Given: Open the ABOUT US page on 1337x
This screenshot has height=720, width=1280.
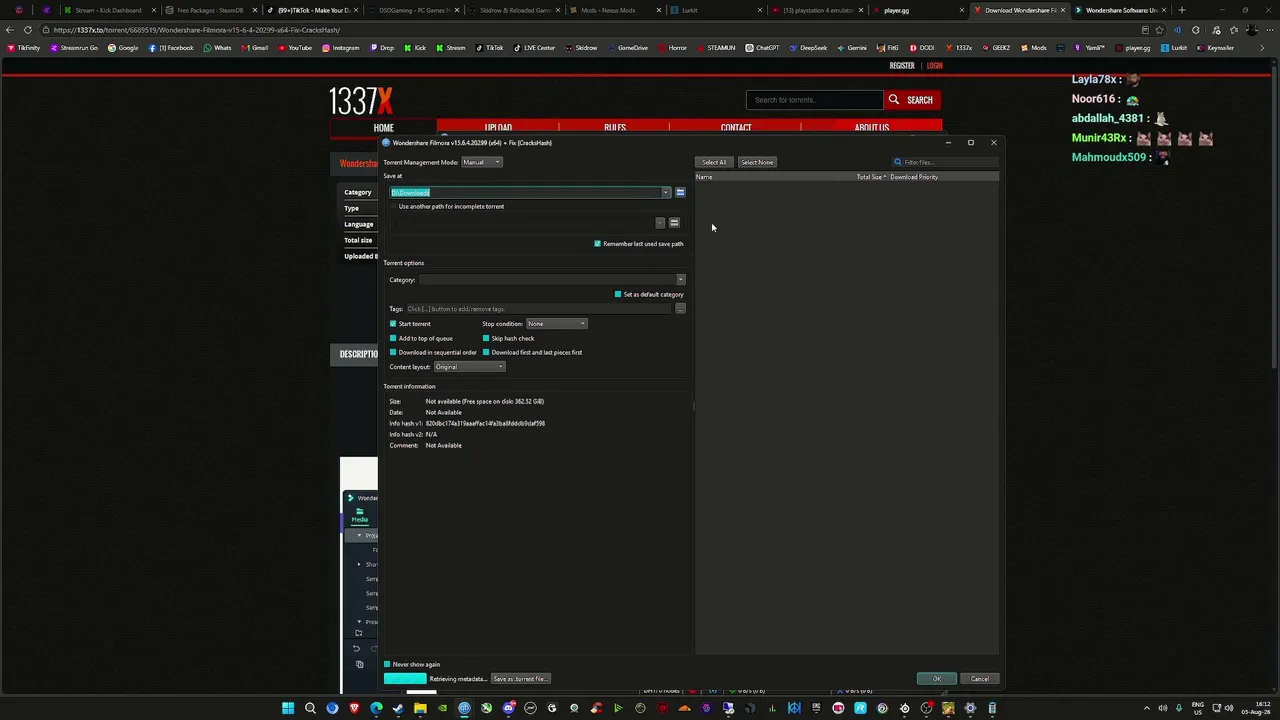Looking at the screenshot, I should 872,128.
